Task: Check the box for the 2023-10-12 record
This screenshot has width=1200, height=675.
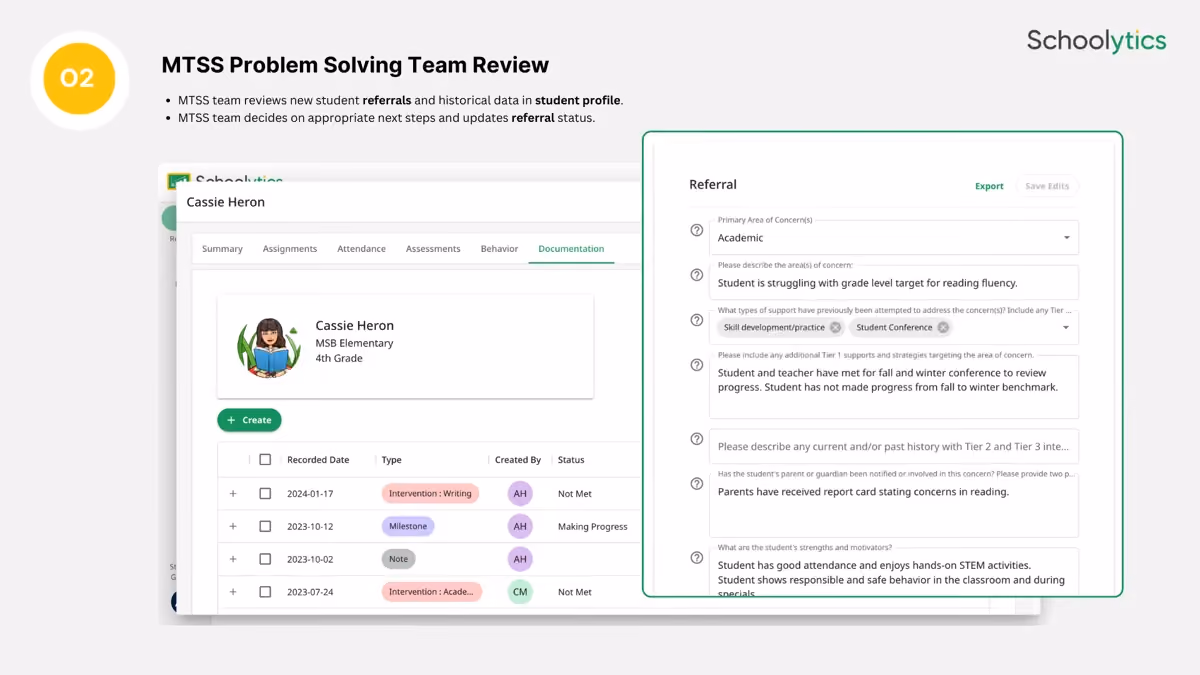Action: click(265, 526)
